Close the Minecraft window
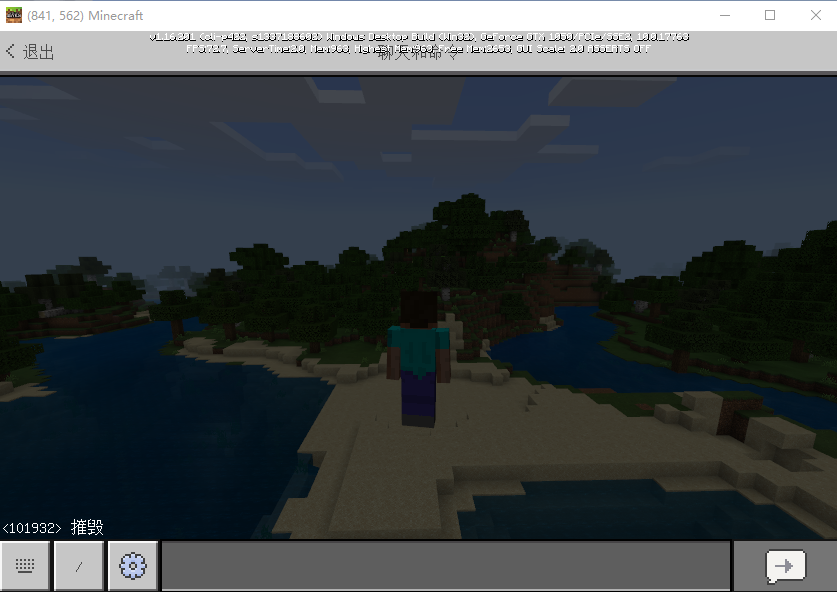The image size is (837, 592). pyautogui.click(x=815, y=15)
